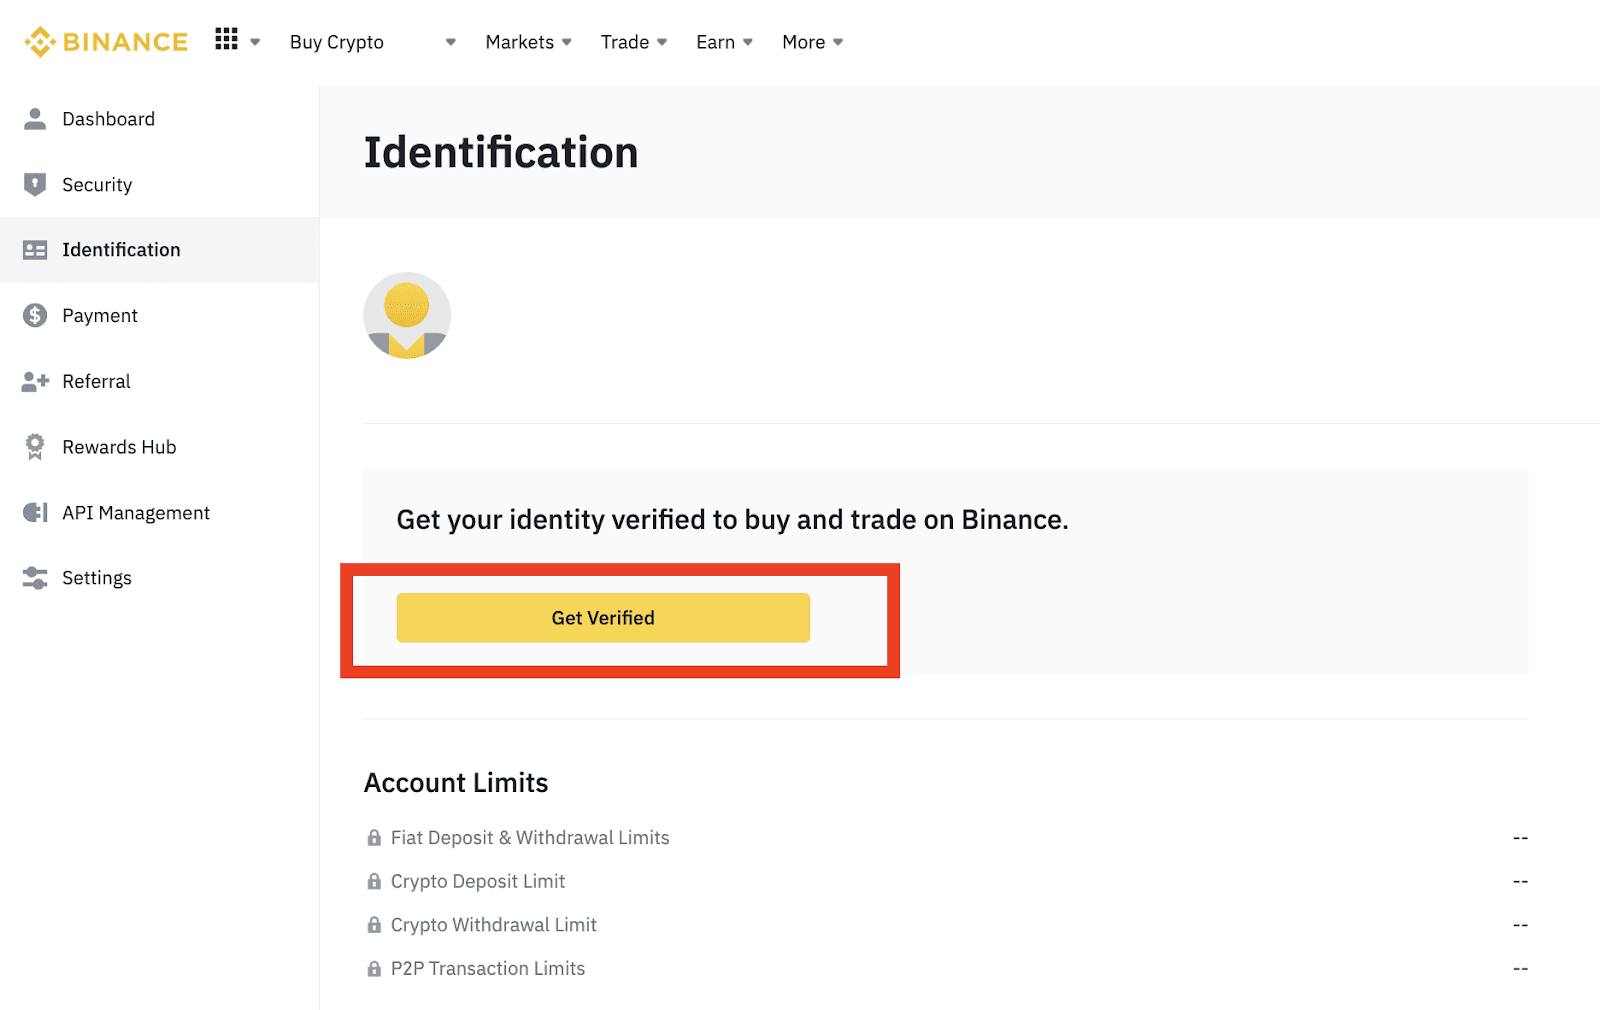Click the Rewards Hub medal icon
Screen dimensions: 1600x1010
pyautogui.click(x=35, y=447)
